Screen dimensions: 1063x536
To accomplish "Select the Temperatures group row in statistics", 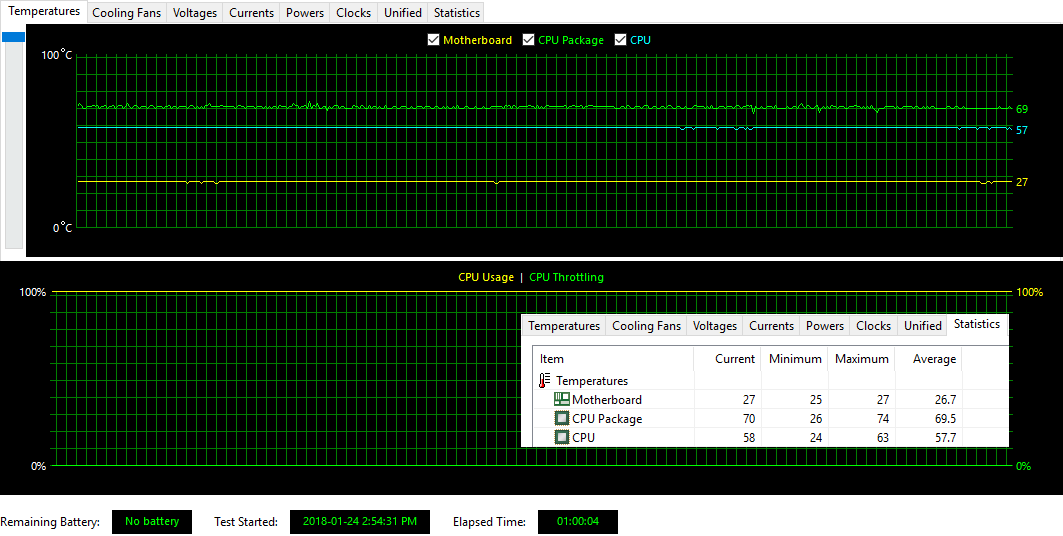I will 592,381.
